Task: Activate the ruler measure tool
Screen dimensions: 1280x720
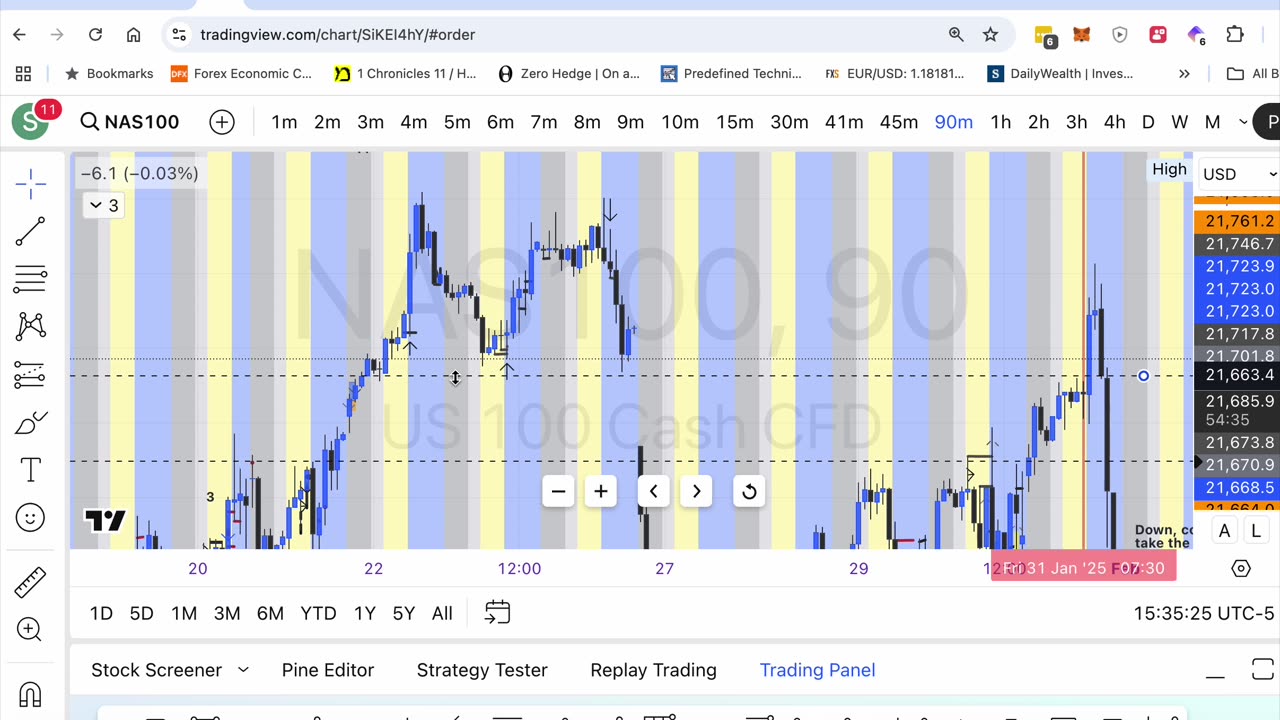Action: click(30, 581)
